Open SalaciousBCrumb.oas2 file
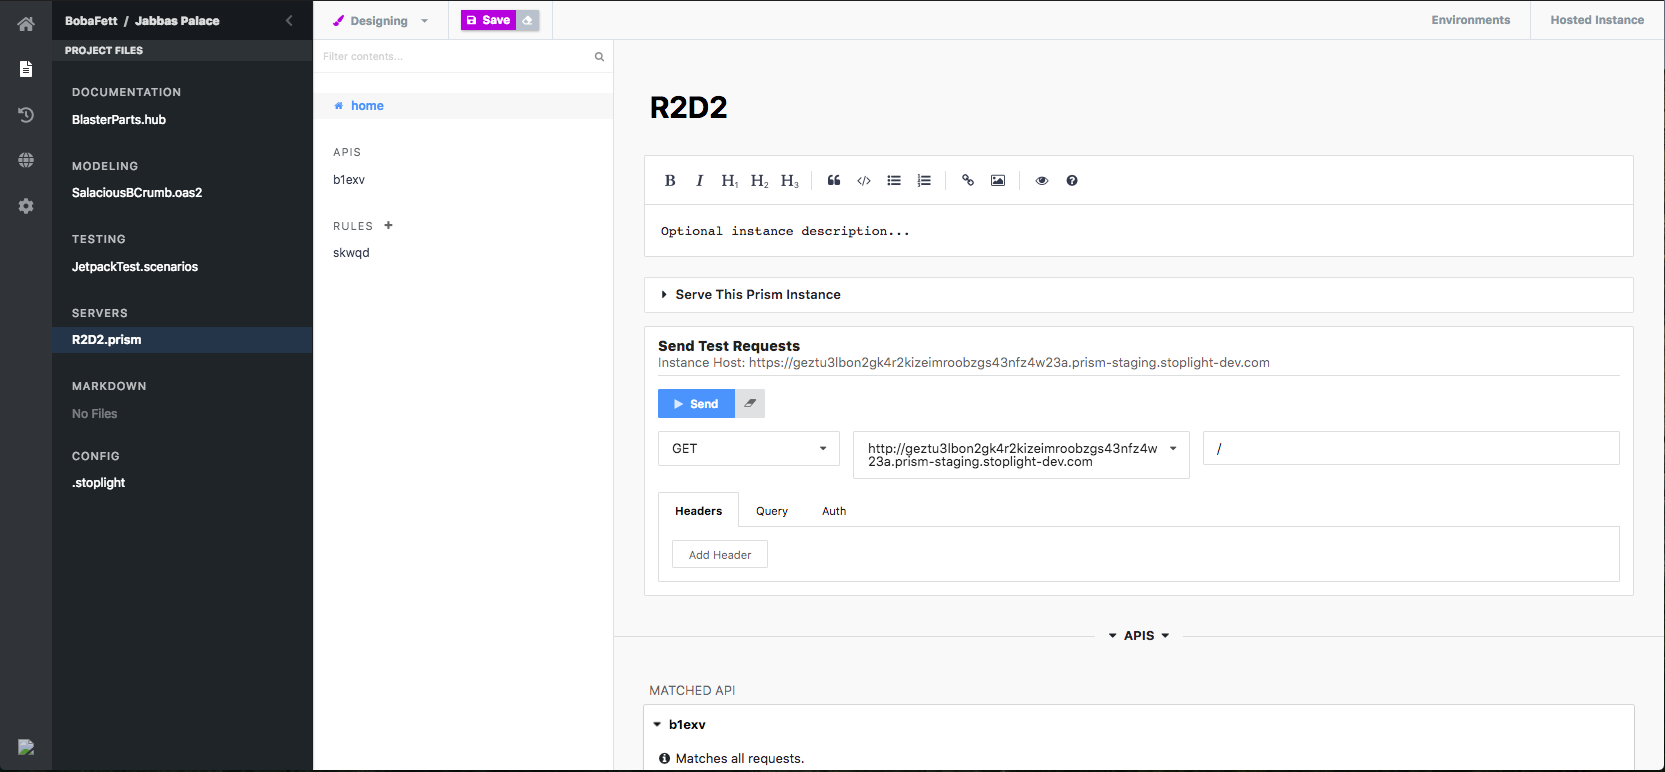Image resolution: width=1665 pixels, height=772 pixels. click(137, 193)
